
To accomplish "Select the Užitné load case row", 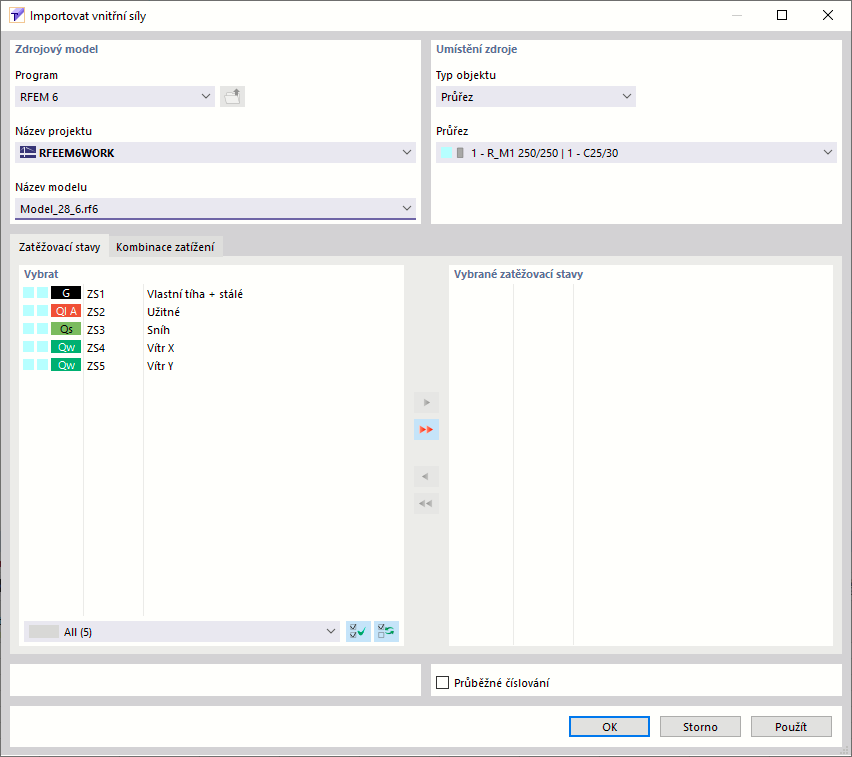I will click(212, 311).
